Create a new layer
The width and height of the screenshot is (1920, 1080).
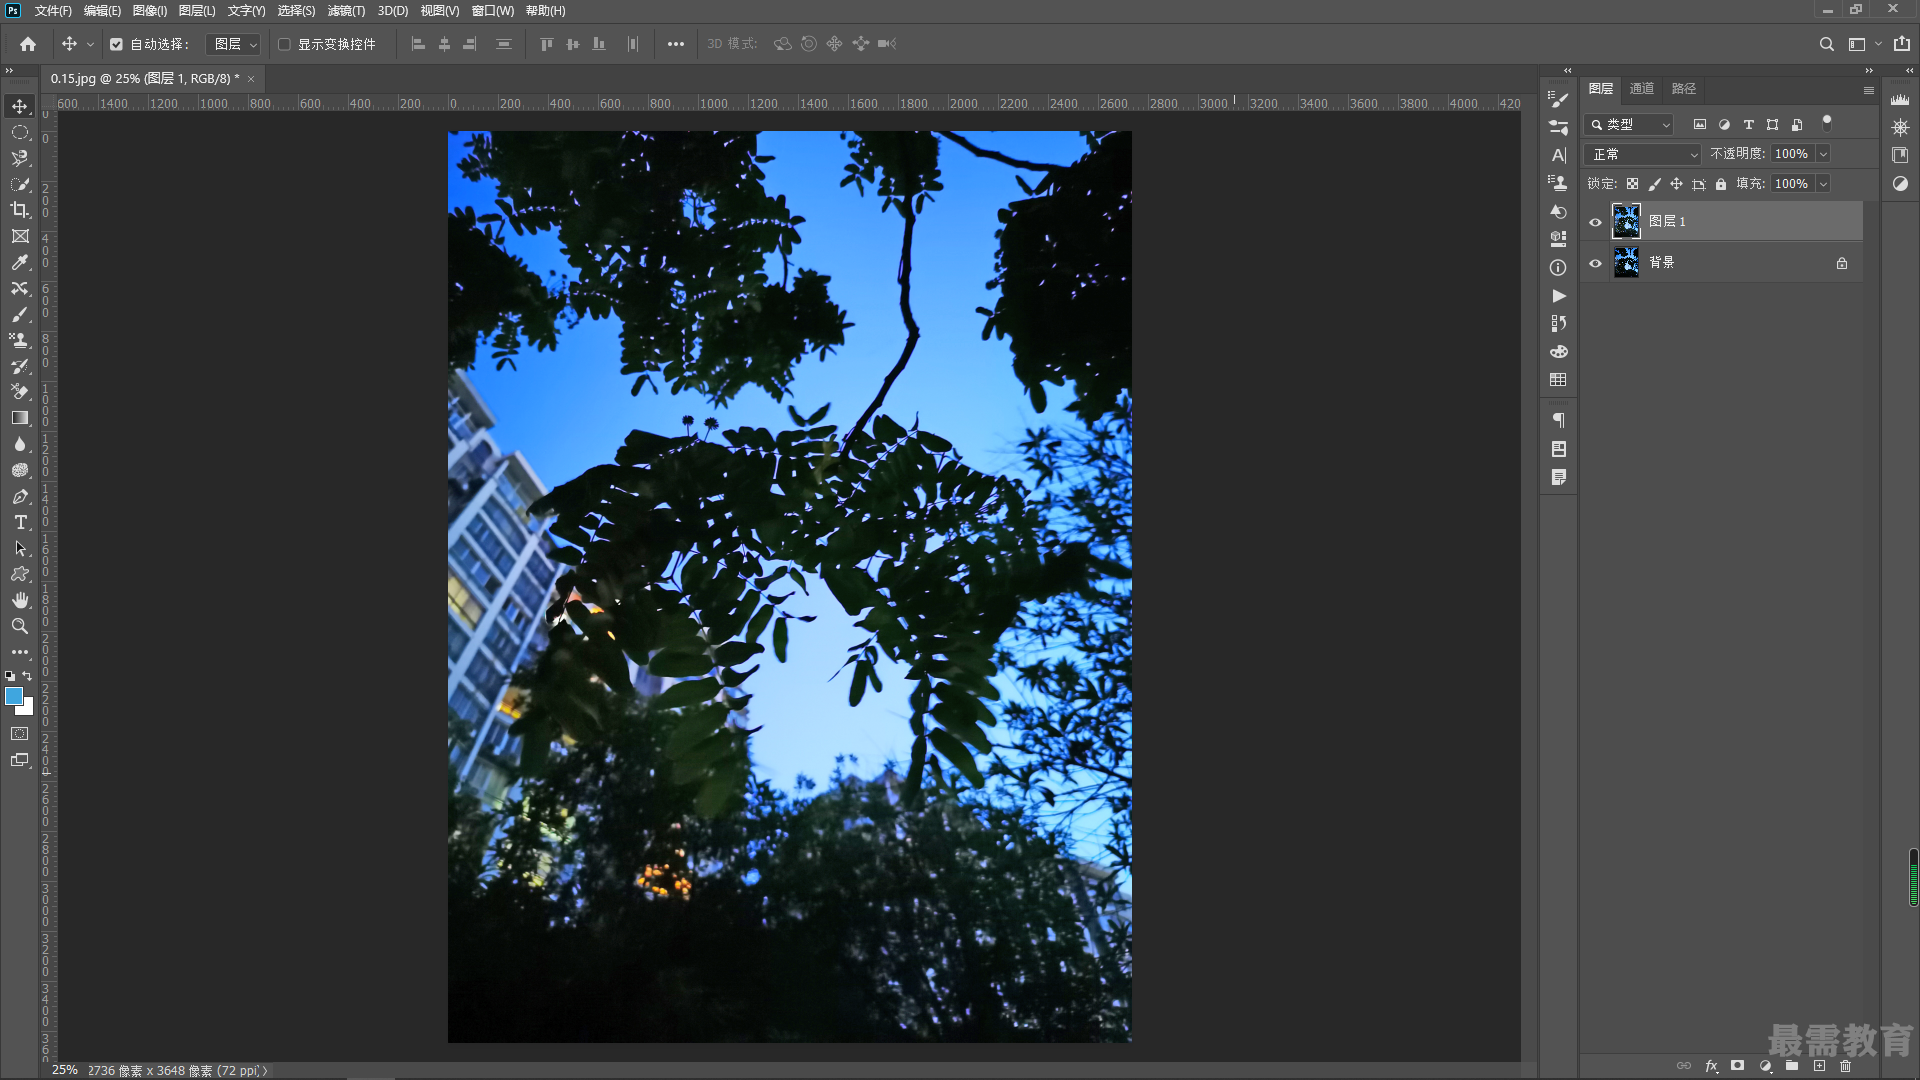[x=1819, y=1066]
